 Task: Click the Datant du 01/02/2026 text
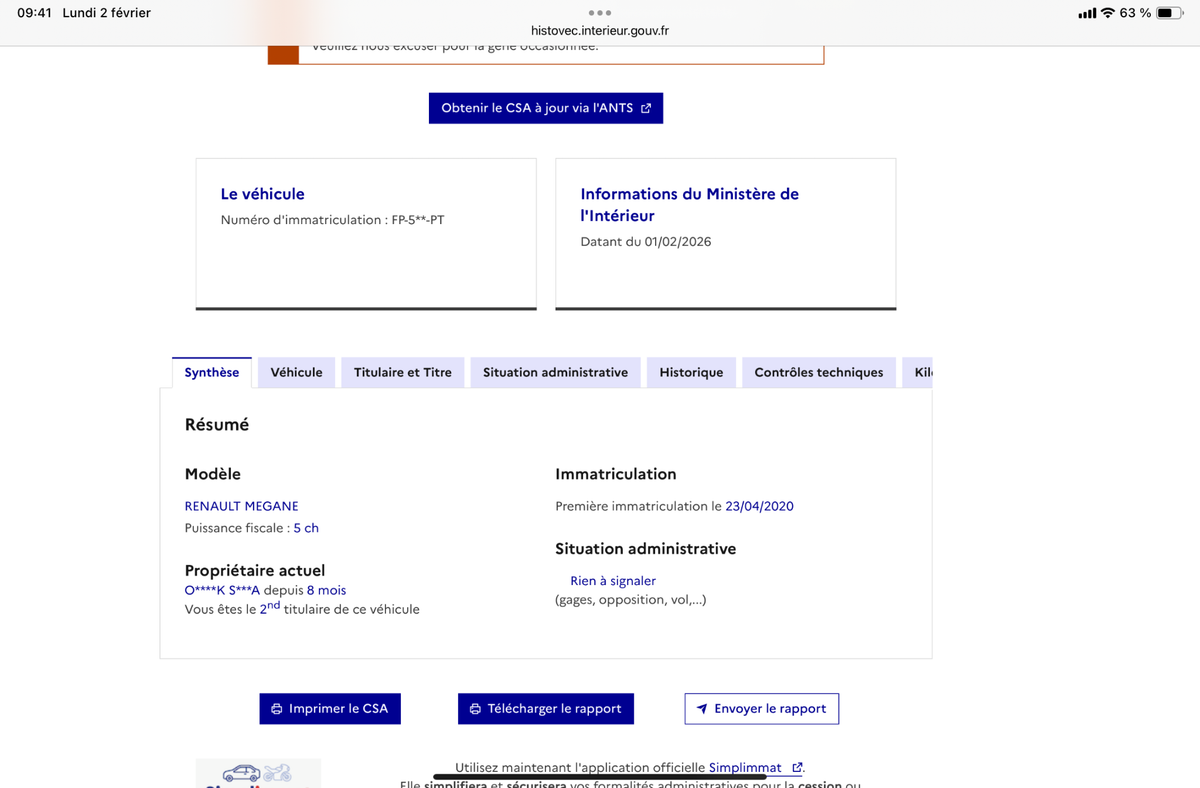point(646,242)
